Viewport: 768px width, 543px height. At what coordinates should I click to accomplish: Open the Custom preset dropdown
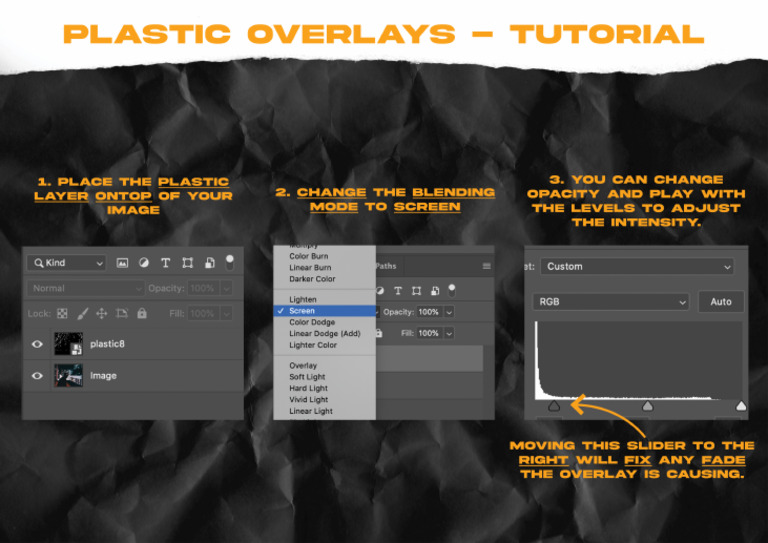pyautogui.click(x=637, y=266)
